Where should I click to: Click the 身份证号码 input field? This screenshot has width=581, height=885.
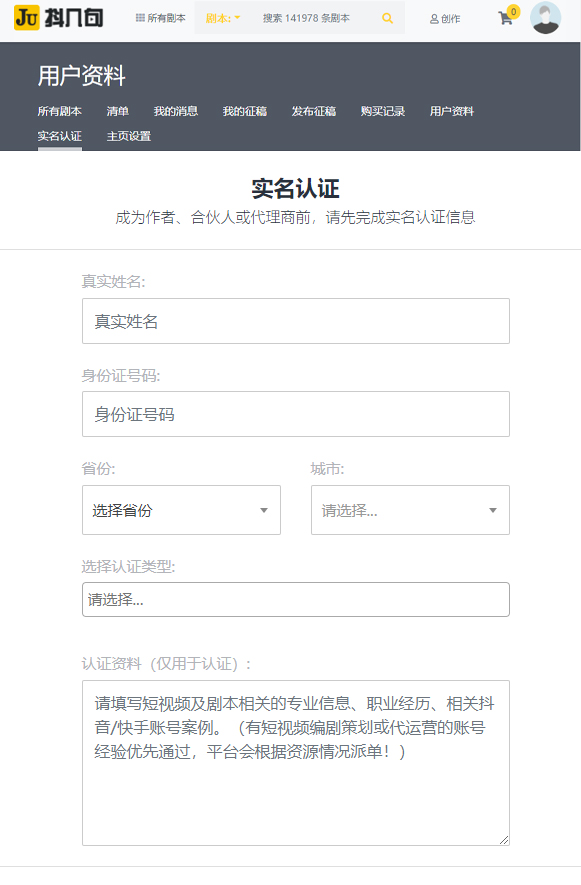pyautogui.click(x=296, y=414)
